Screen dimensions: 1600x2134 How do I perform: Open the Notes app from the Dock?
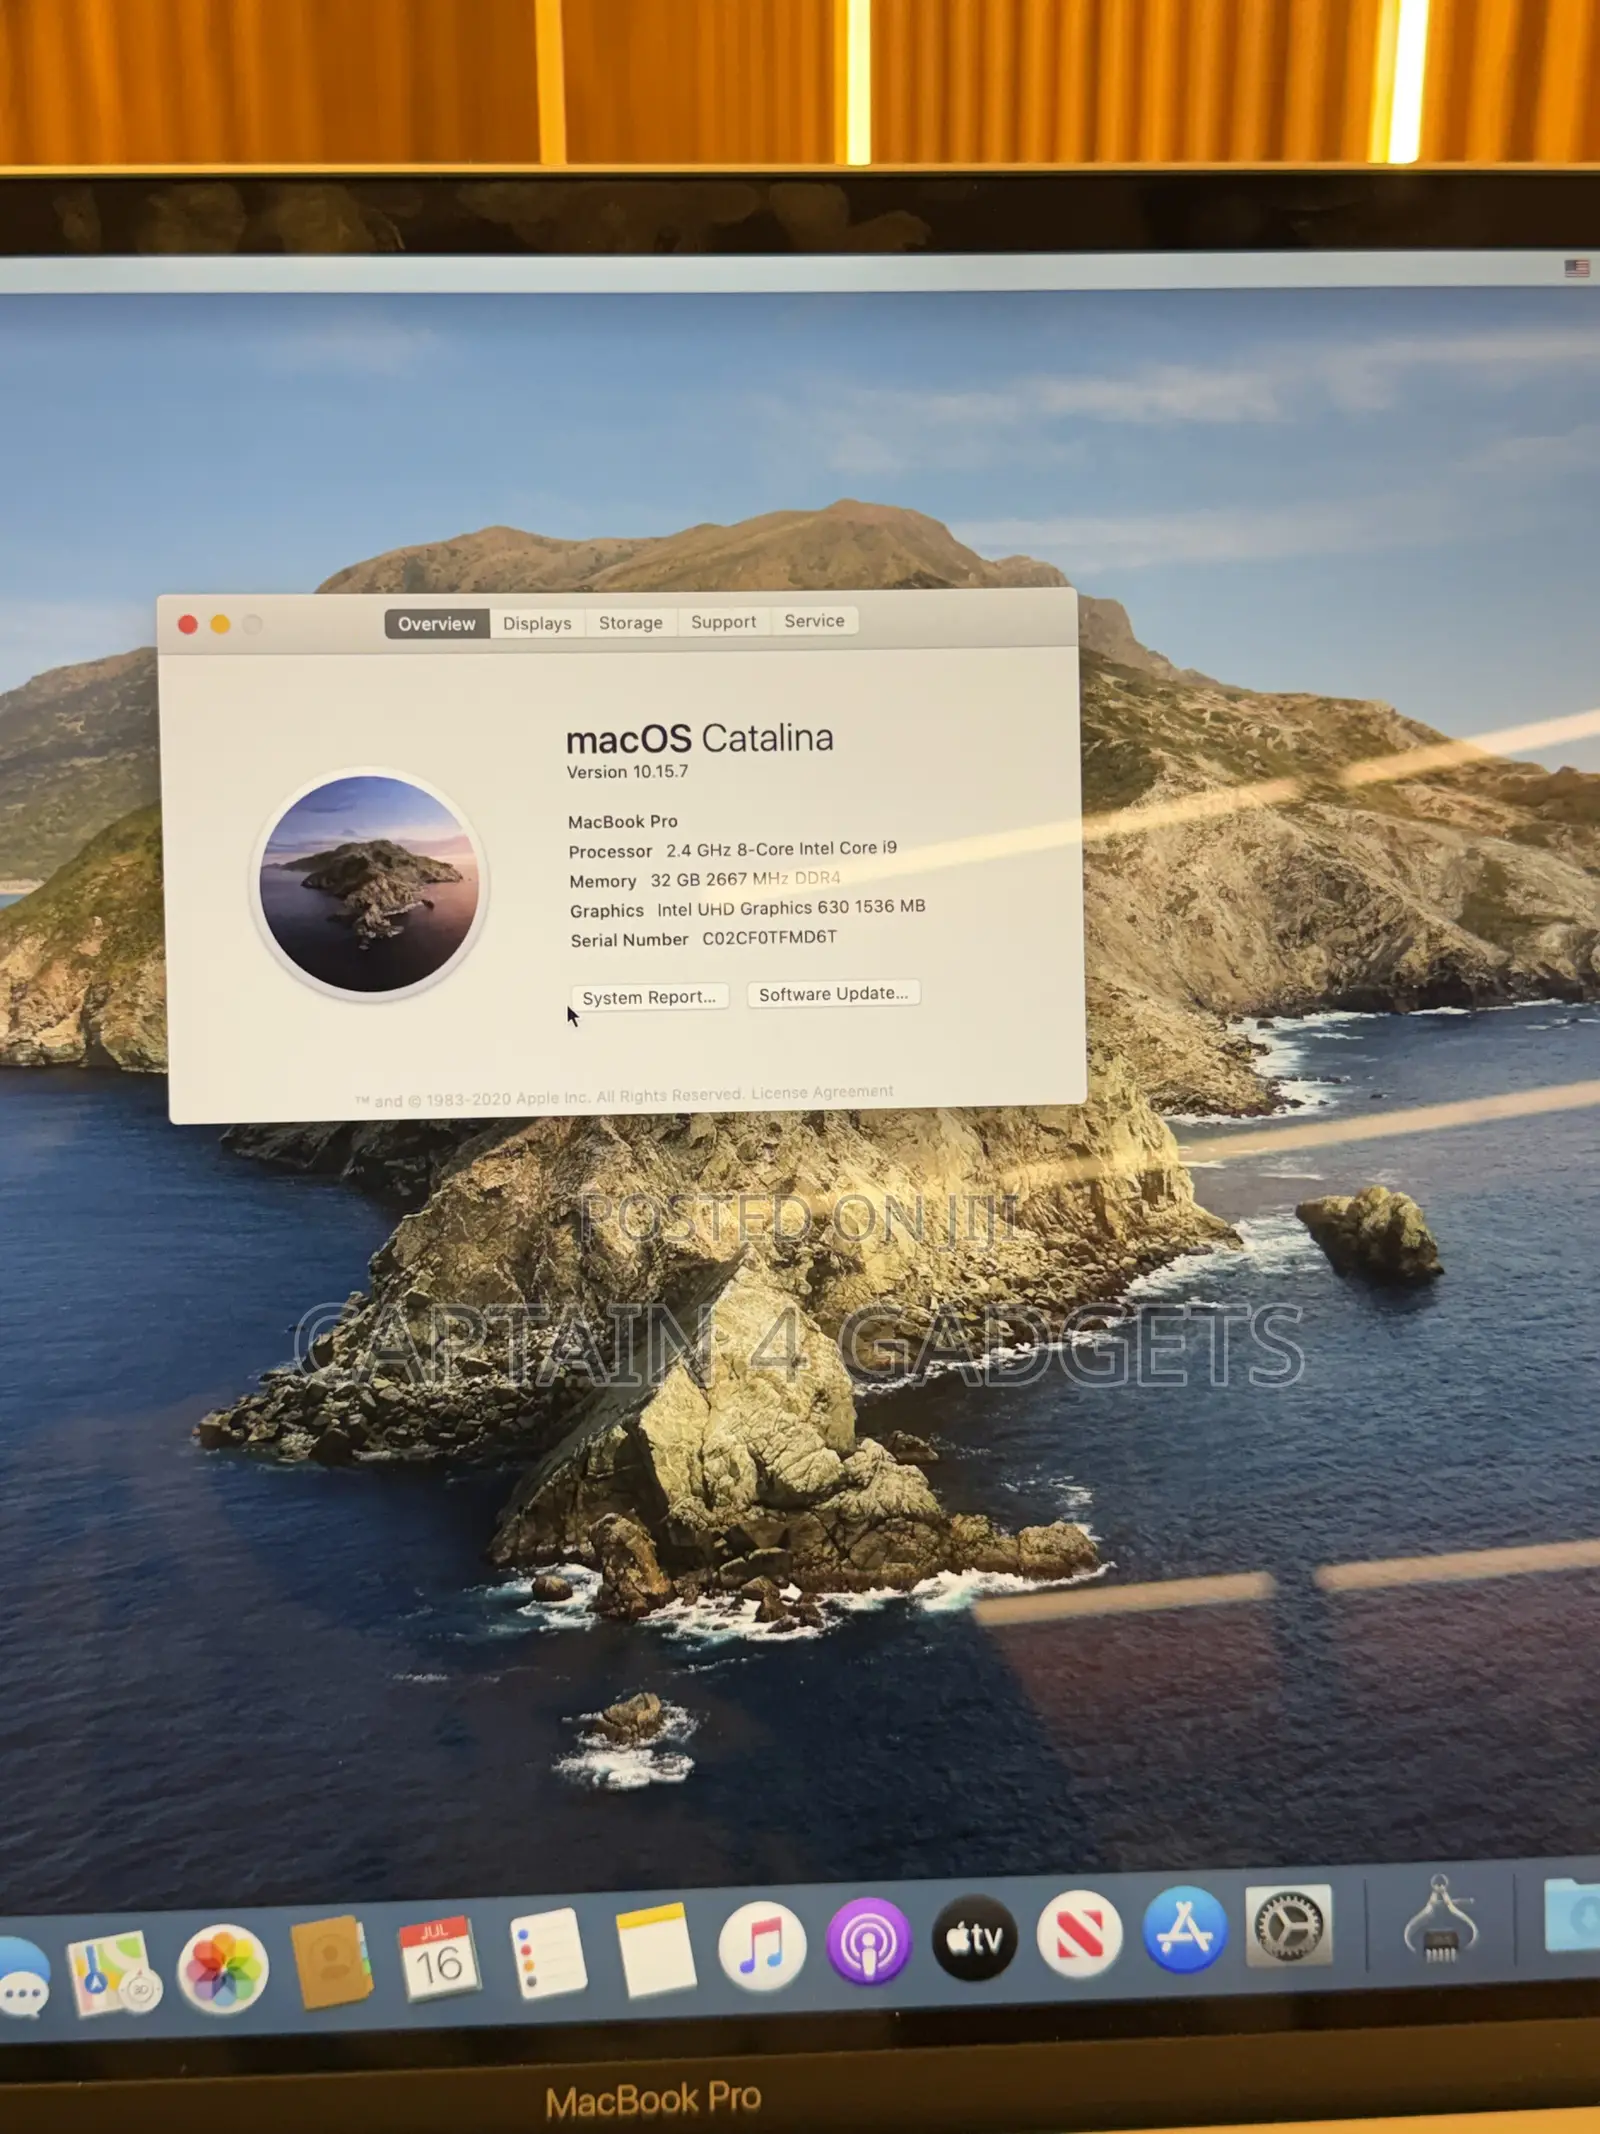[654, 1950]
